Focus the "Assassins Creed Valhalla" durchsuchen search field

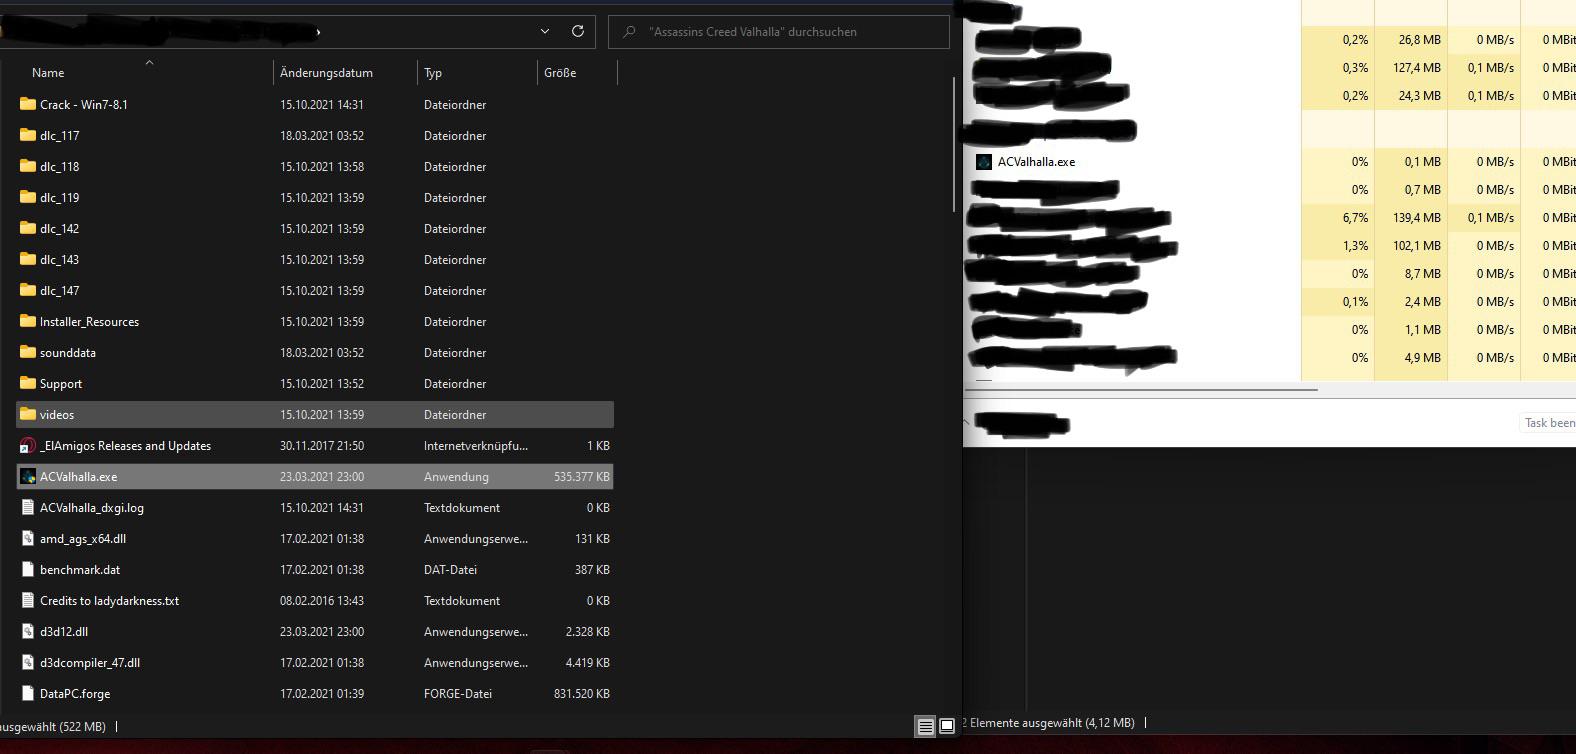[x=779, y=32]
